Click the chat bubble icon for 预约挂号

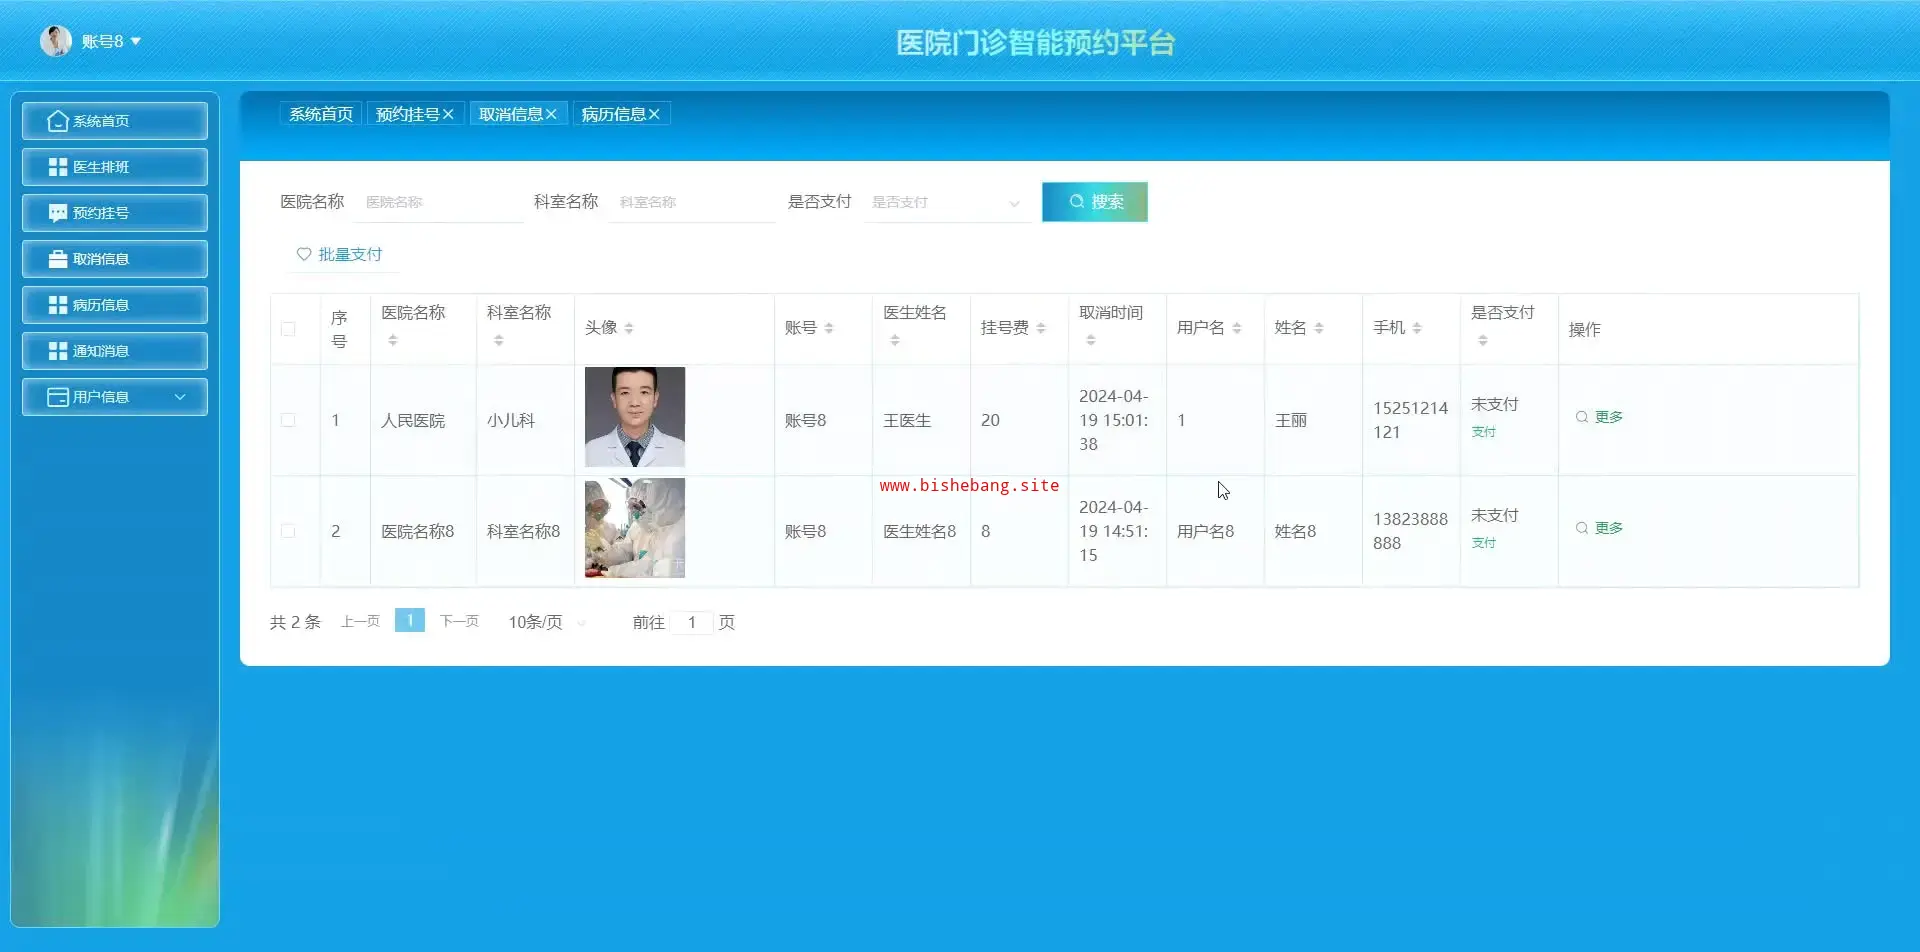[58, 213]
